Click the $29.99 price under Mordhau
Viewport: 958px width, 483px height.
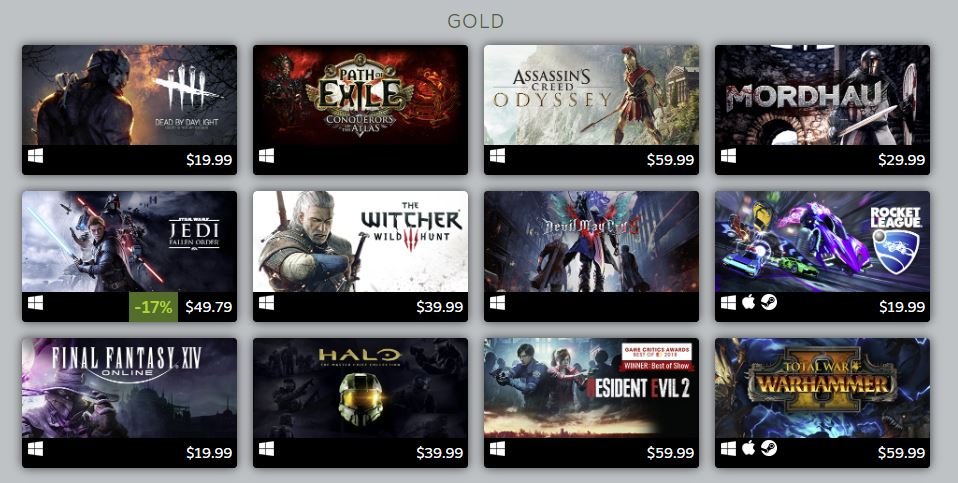coord(902,160)
